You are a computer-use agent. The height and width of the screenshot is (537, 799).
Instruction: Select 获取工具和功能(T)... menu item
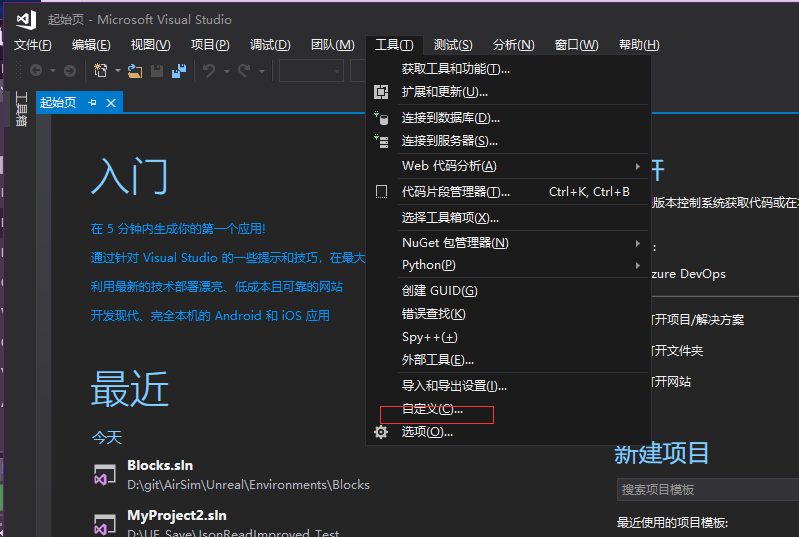509,69
